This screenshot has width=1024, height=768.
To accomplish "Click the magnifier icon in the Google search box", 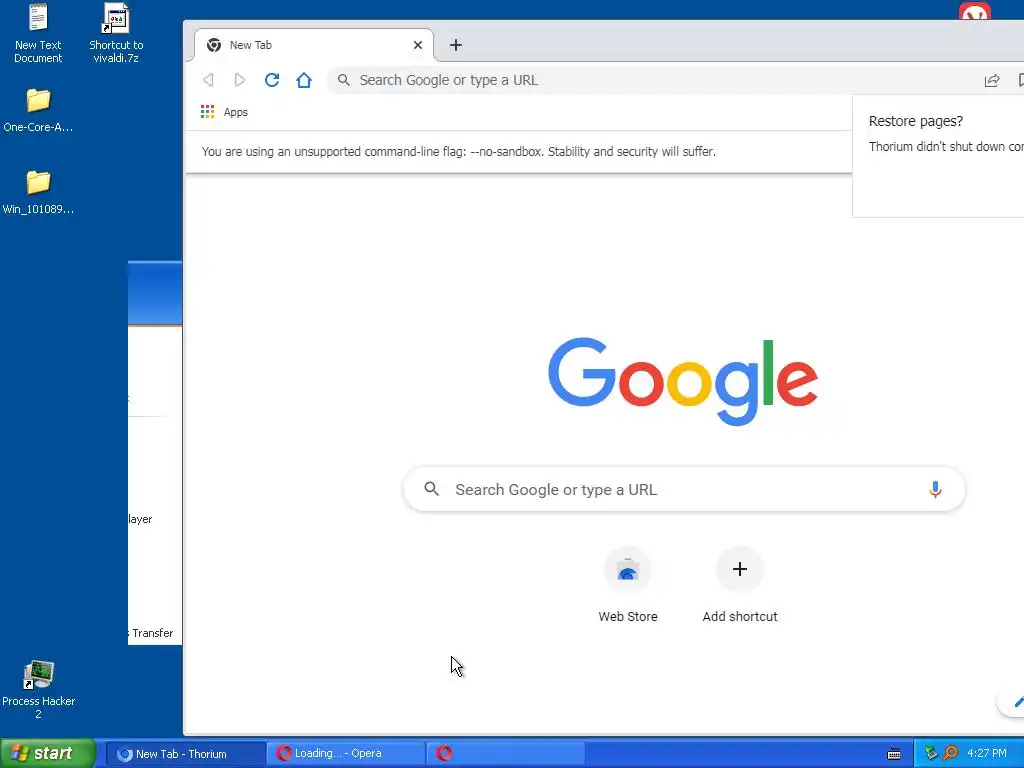I will click(431, 488).
